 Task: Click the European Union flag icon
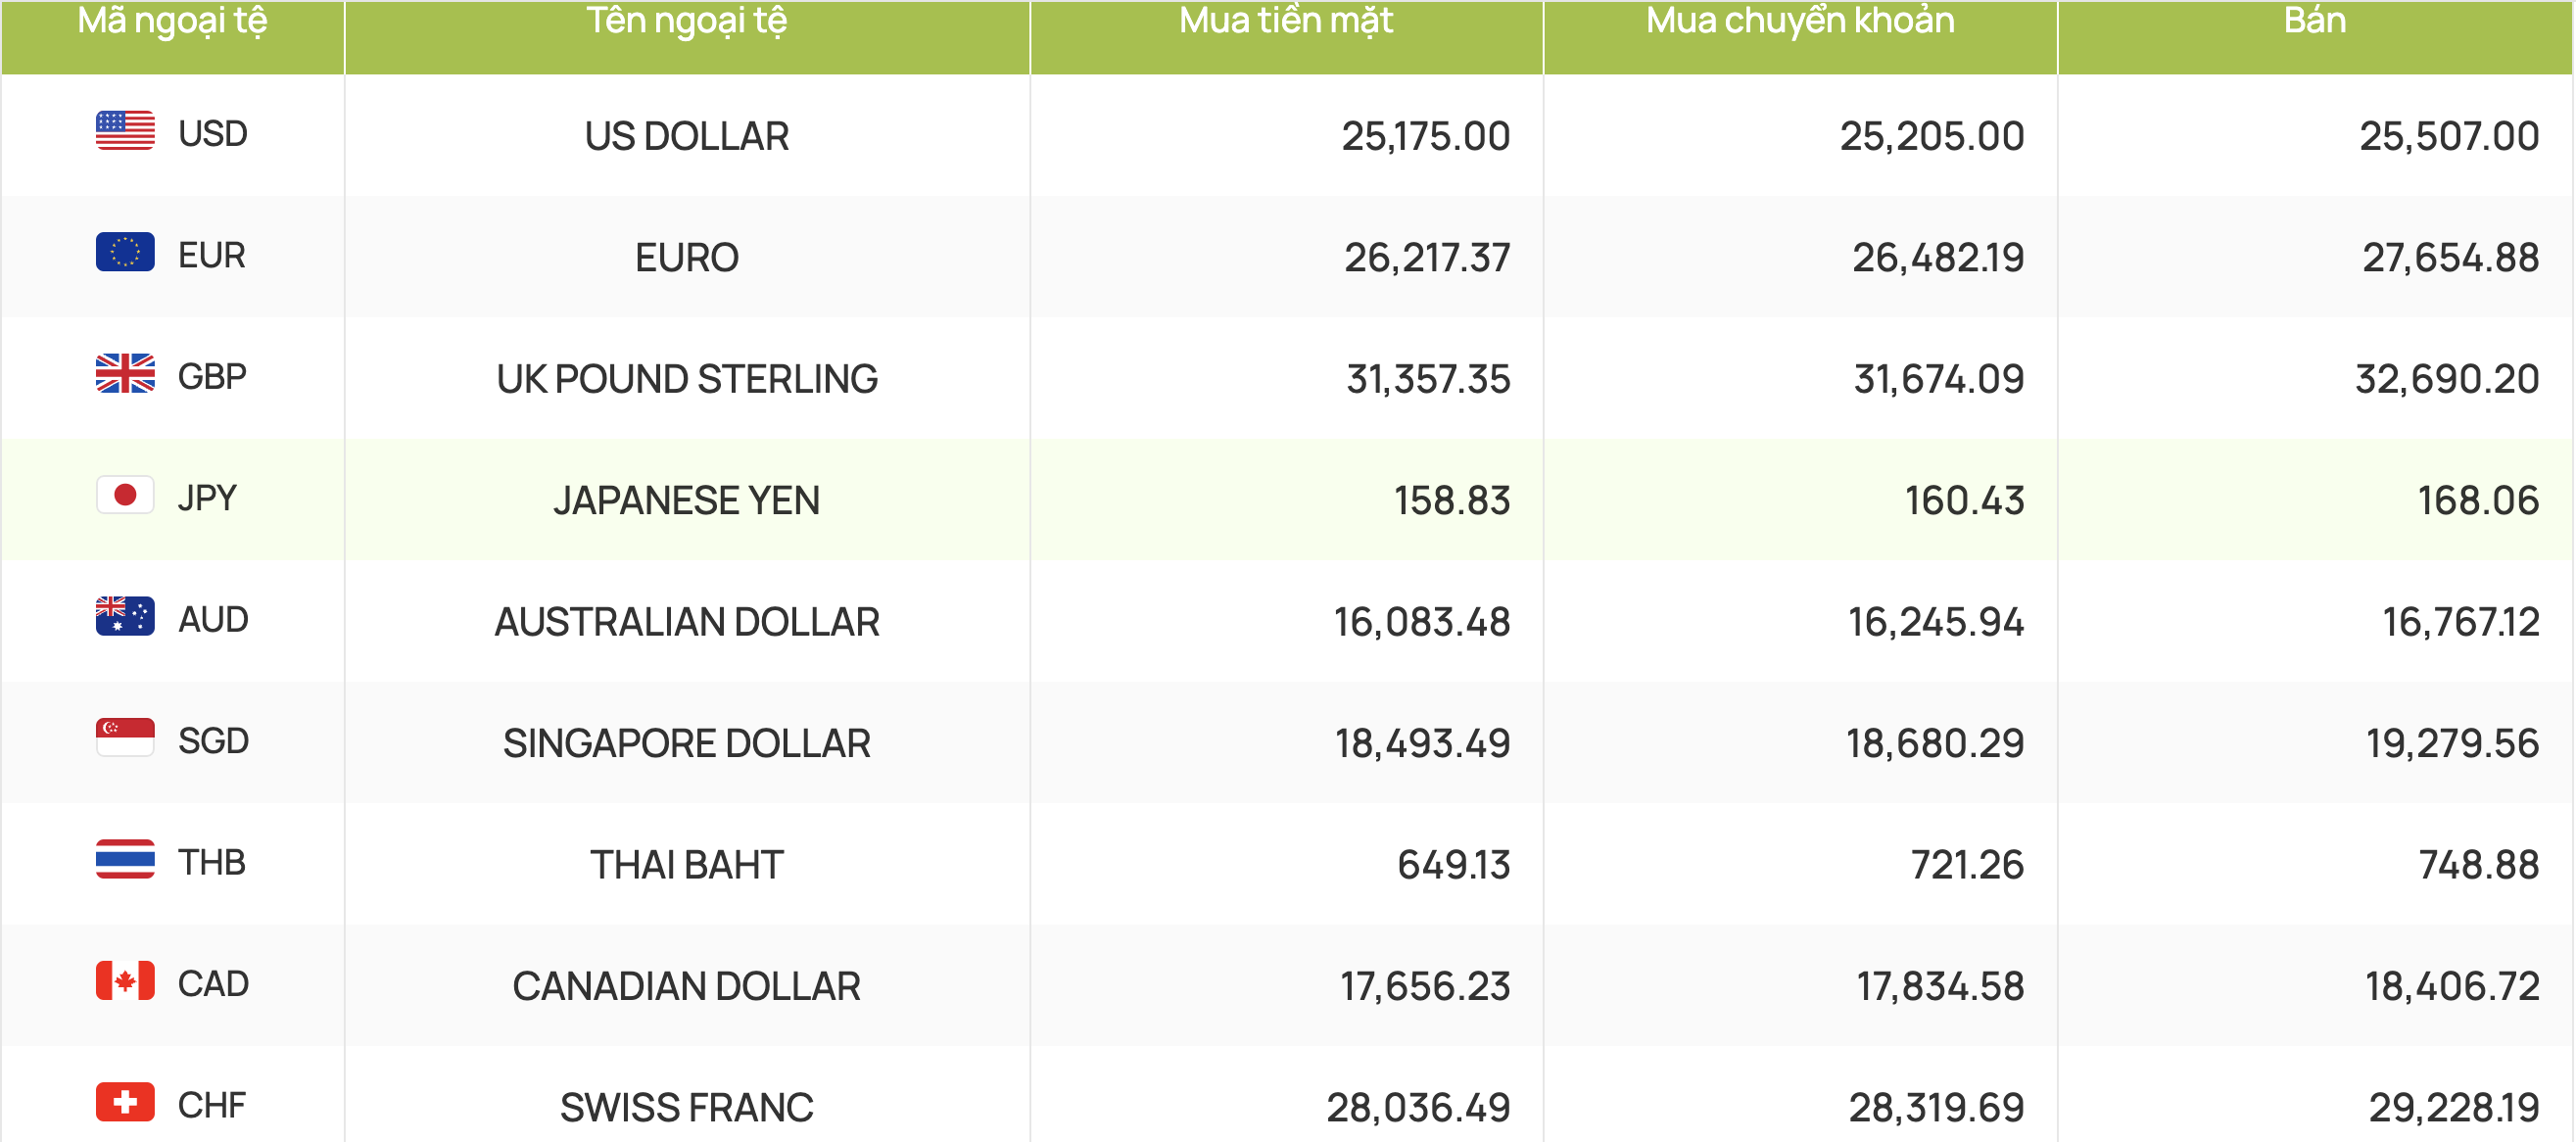[x=125, y=252]
